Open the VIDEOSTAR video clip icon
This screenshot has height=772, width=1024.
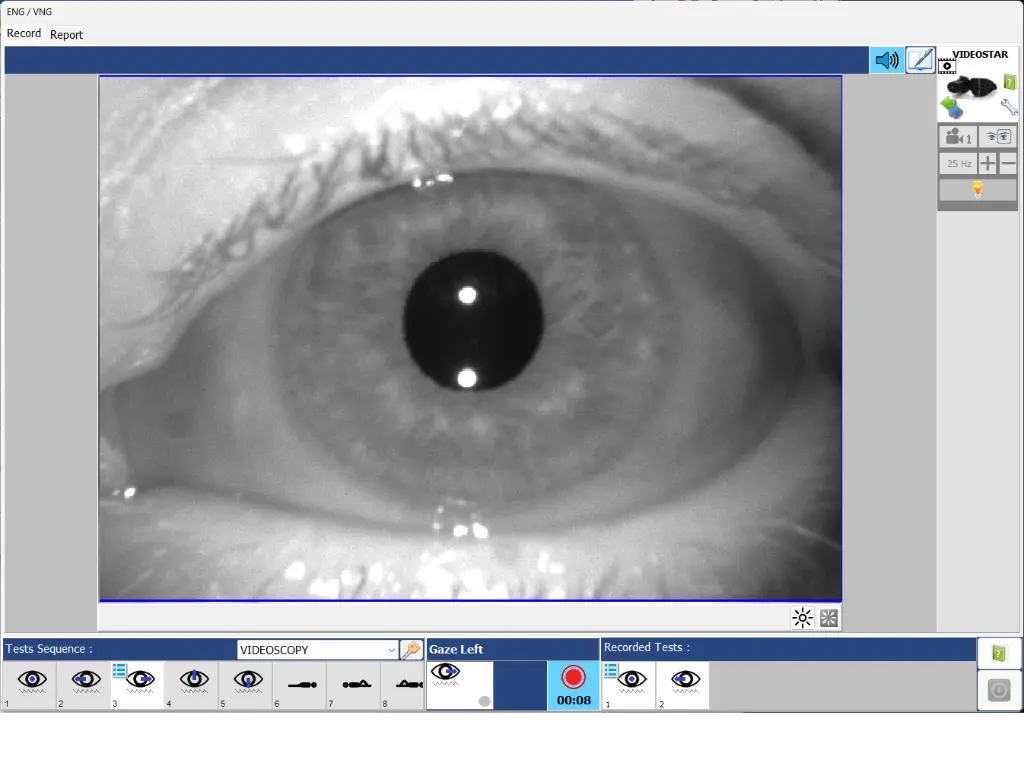click(948, 66)
